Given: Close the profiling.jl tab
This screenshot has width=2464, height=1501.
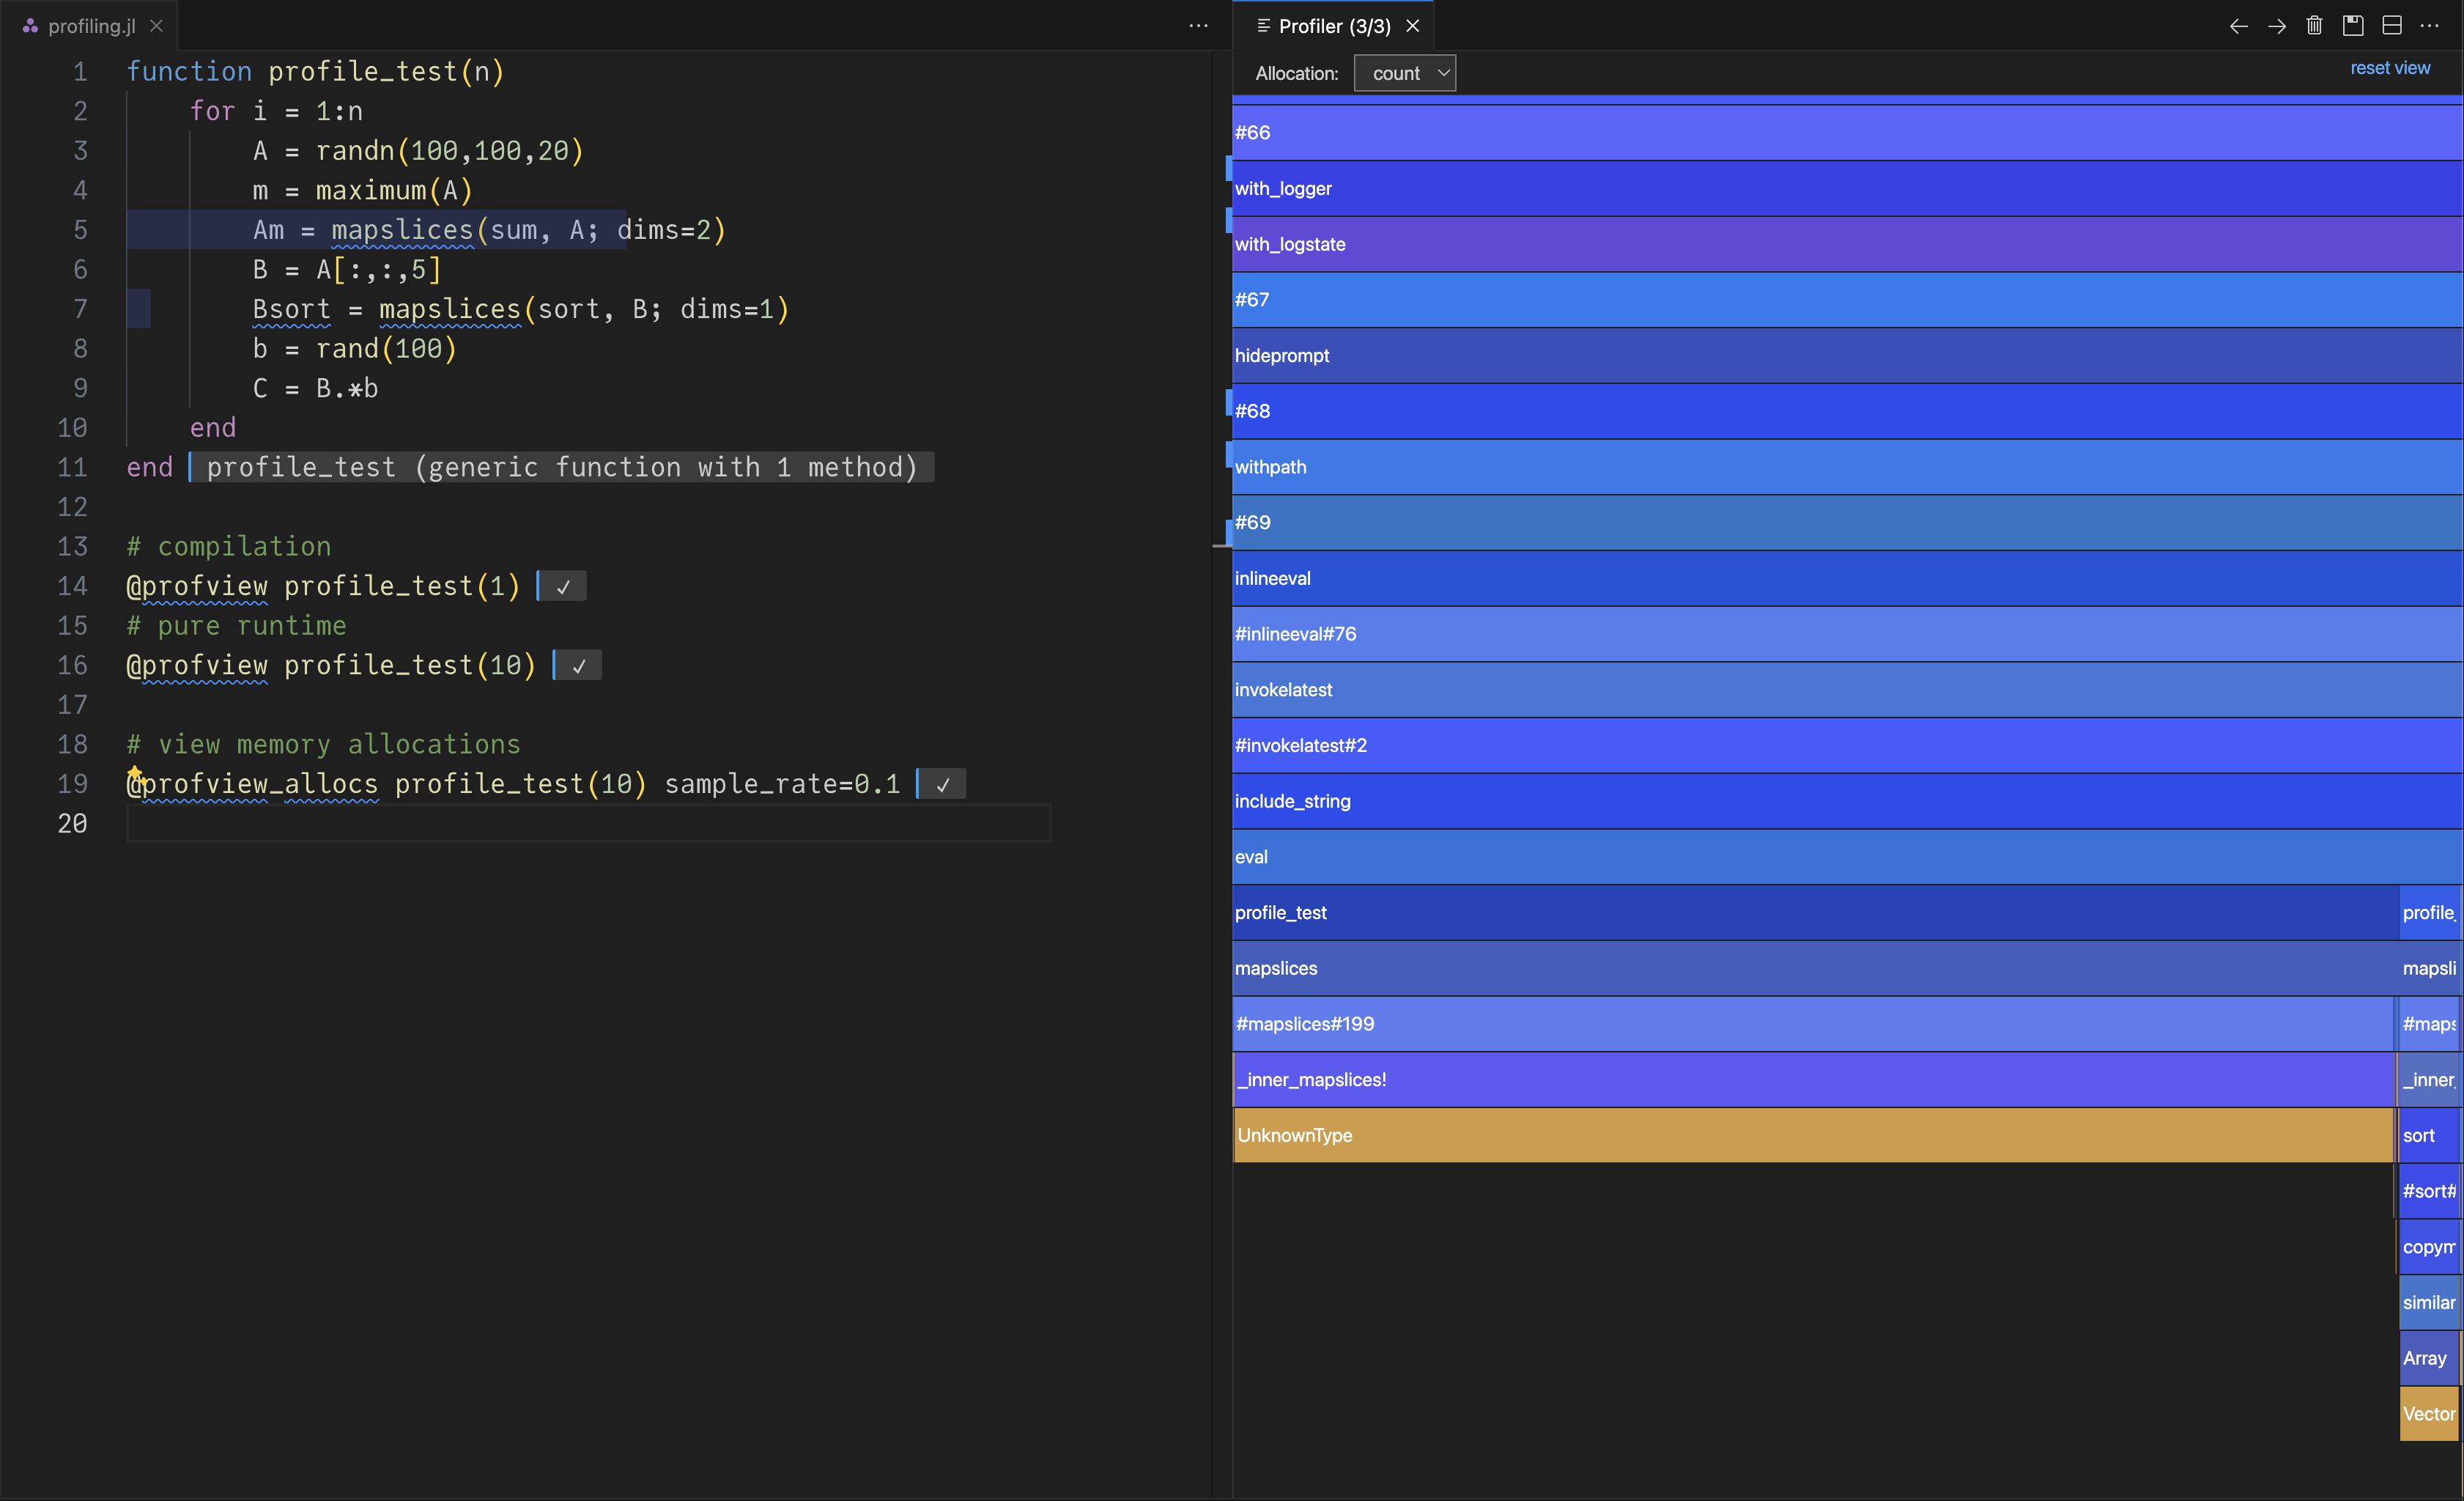Looking at the screenshot, I should [157, 26].
